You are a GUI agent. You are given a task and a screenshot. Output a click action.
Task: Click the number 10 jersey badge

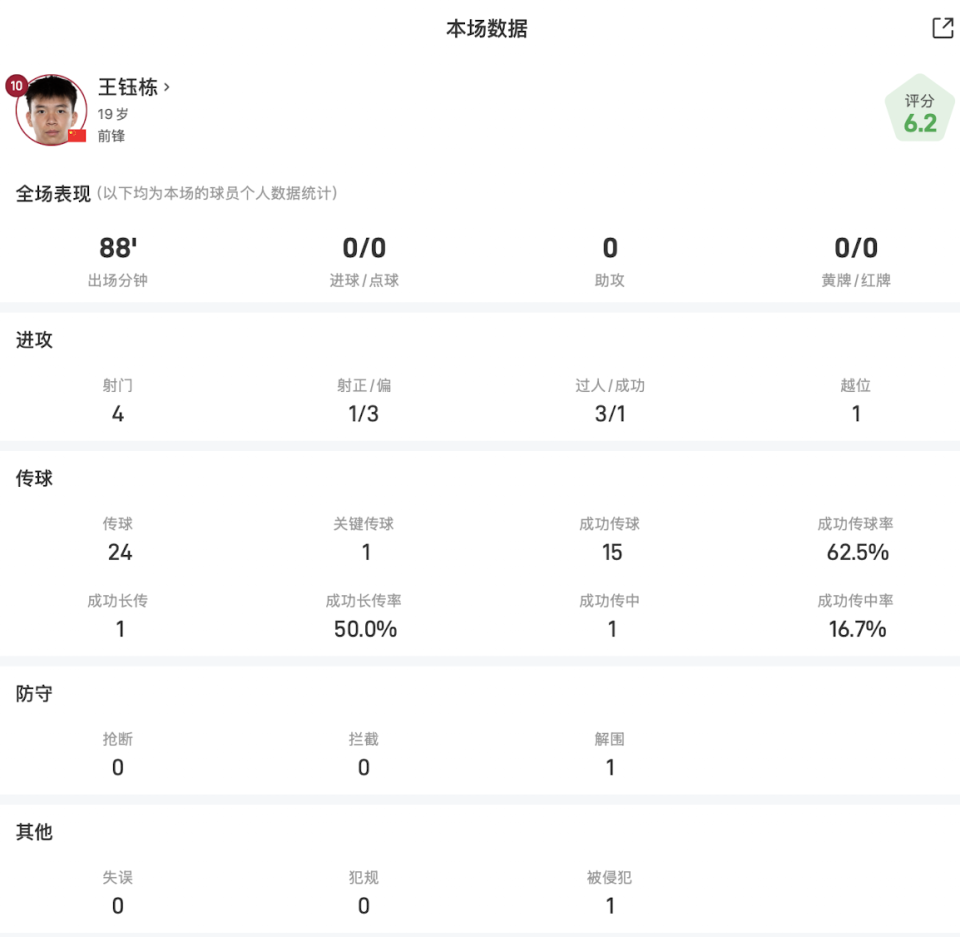click(x=16, y=86)
